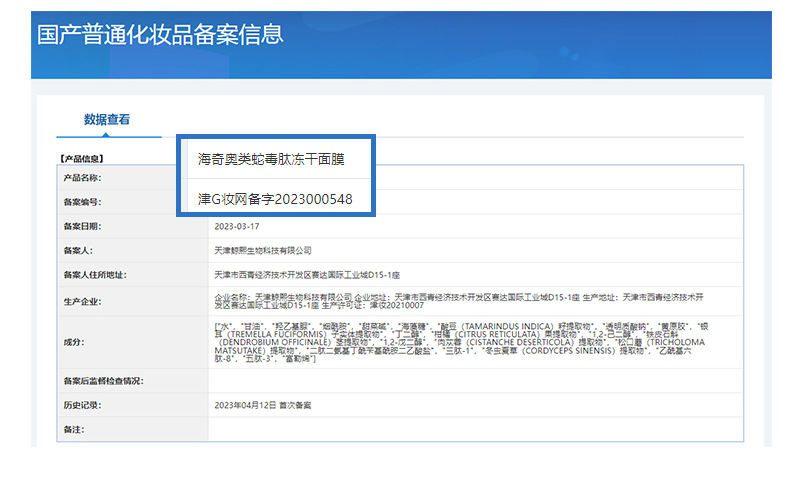Click the 国产普通化妆品备案信息 page title

click(x=160, y=35)
